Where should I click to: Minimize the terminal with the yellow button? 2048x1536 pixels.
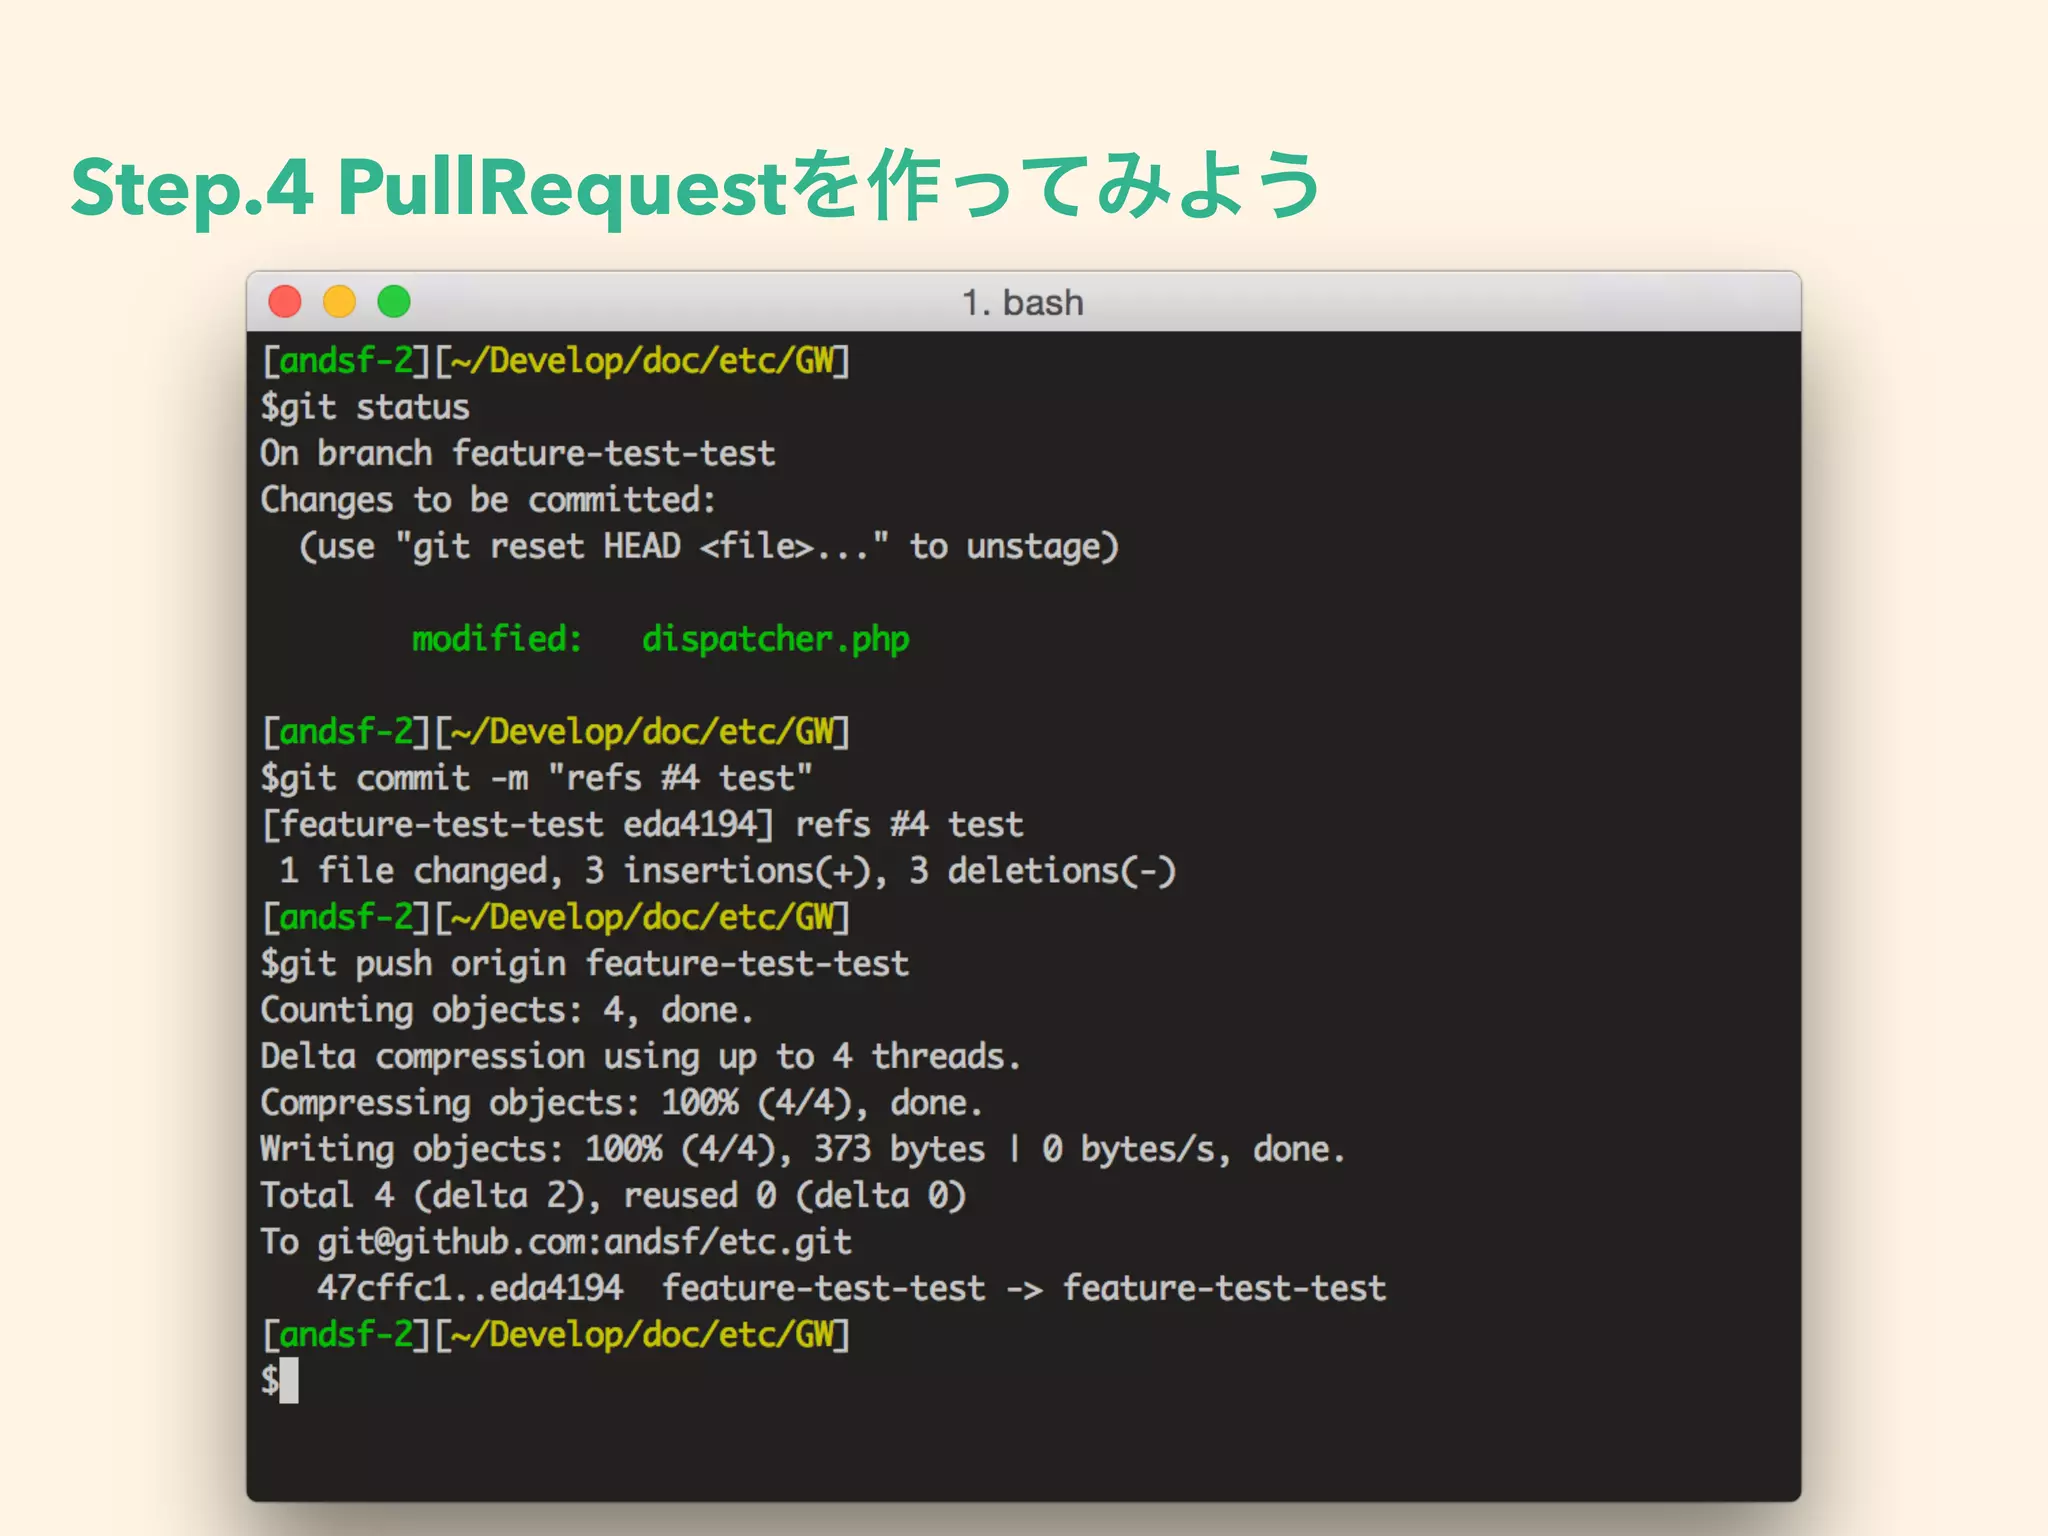coord(339,301)
